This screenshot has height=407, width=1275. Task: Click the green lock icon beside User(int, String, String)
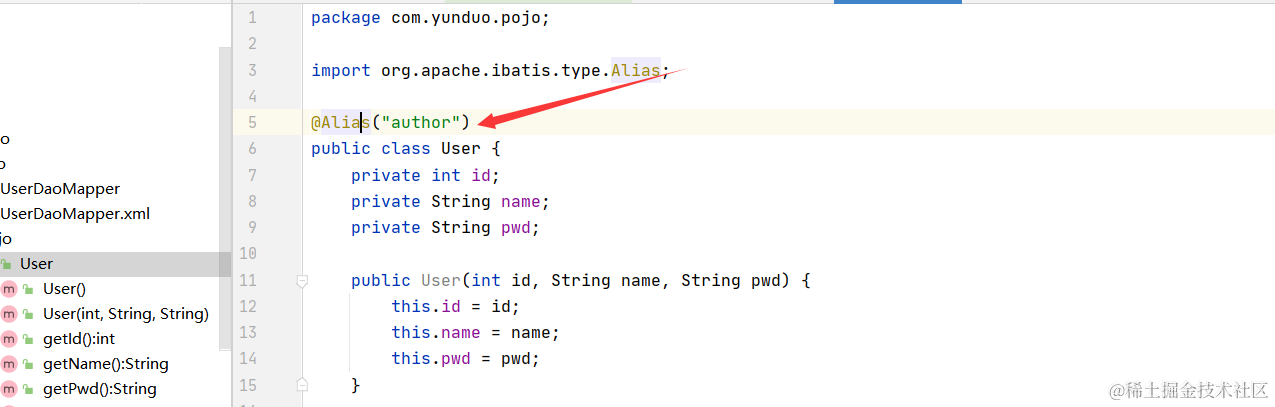[28, 314]
